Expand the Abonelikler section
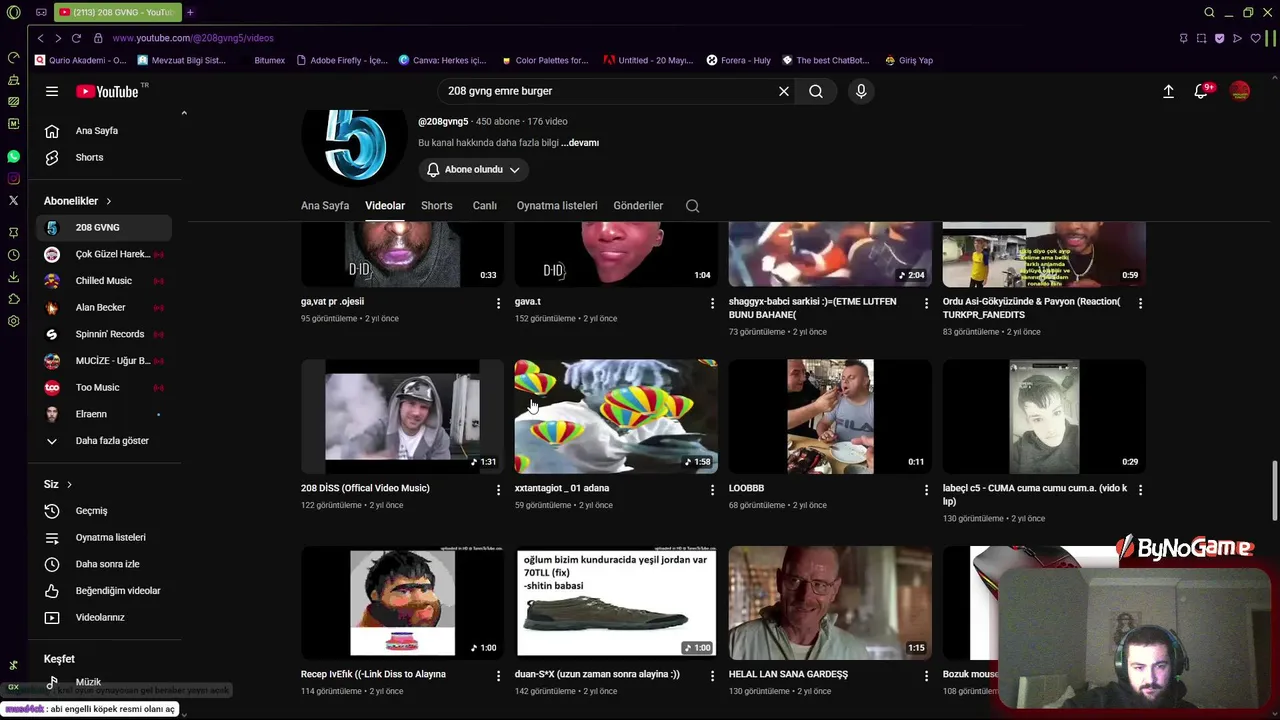1280x720 pixels. pyautogui.click(x=78, y=201)
